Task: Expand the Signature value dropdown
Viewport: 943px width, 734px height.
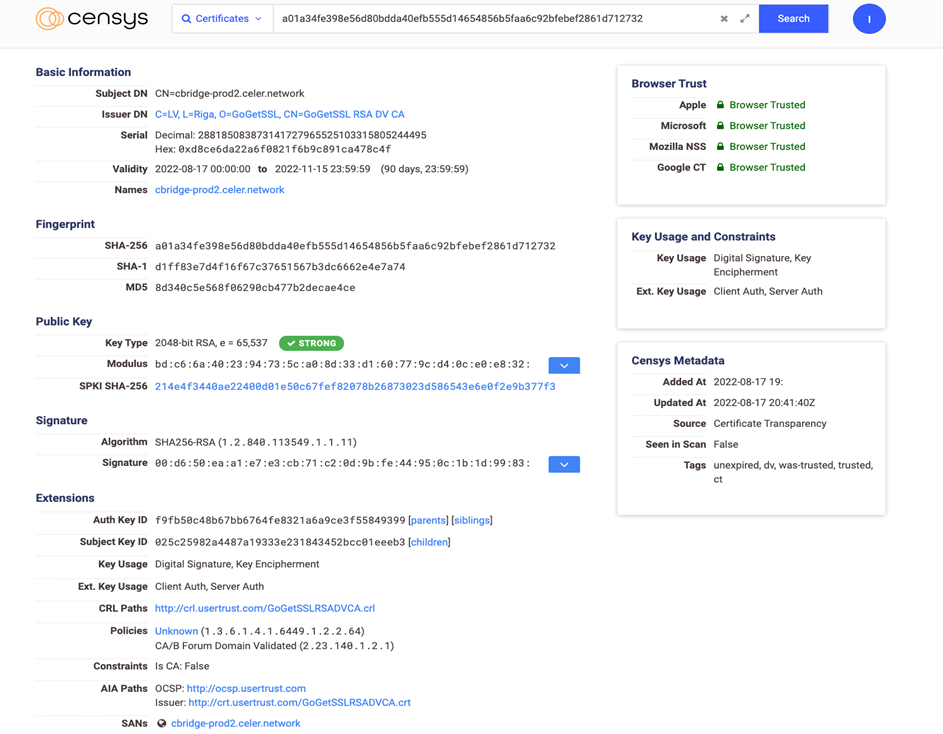Action: (564, 464)
